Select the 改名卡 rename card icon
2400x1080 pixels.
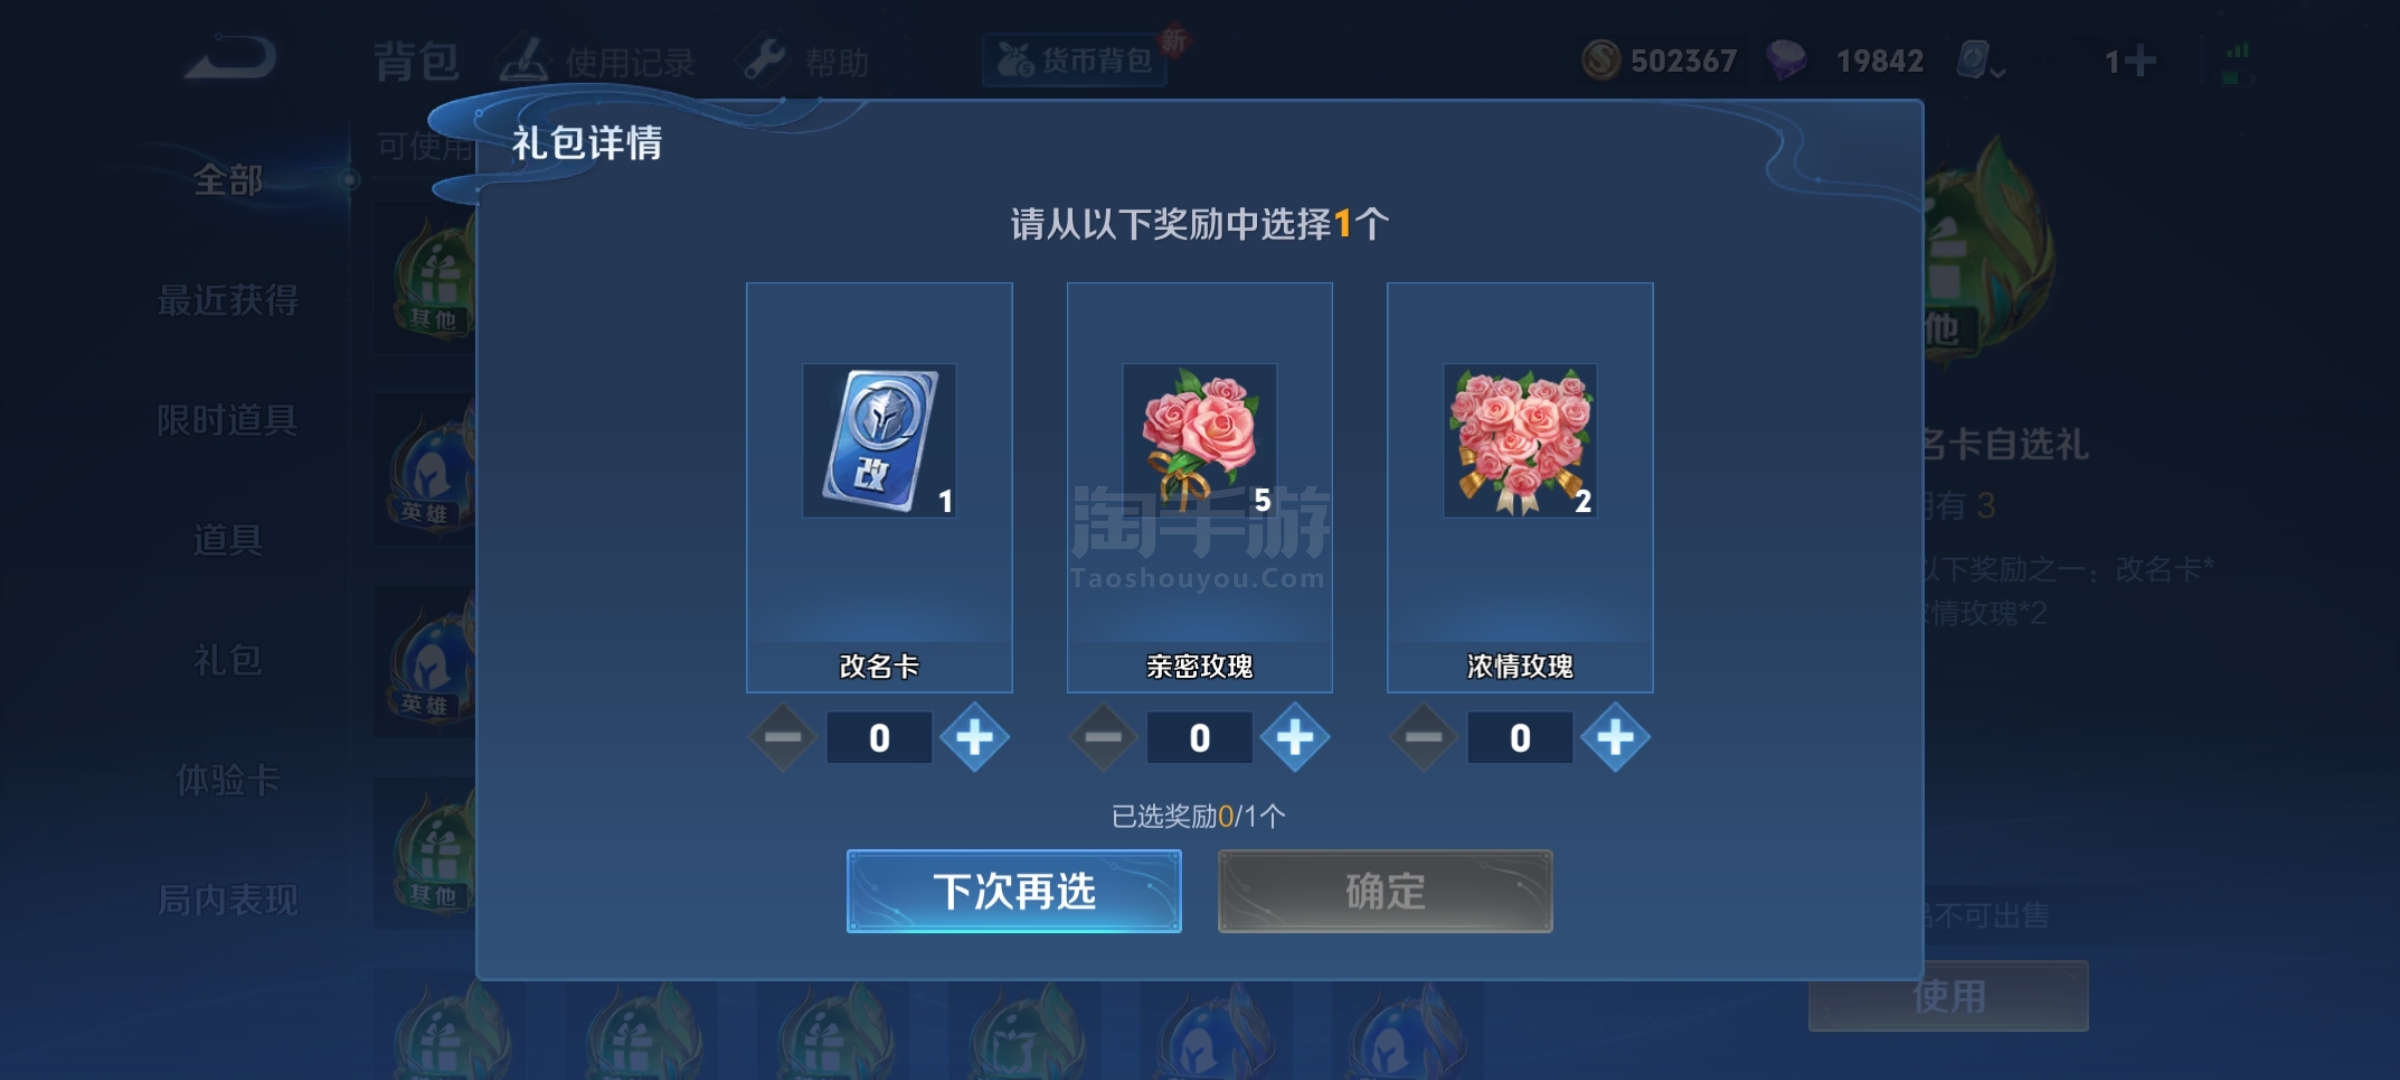coord(879,440)
